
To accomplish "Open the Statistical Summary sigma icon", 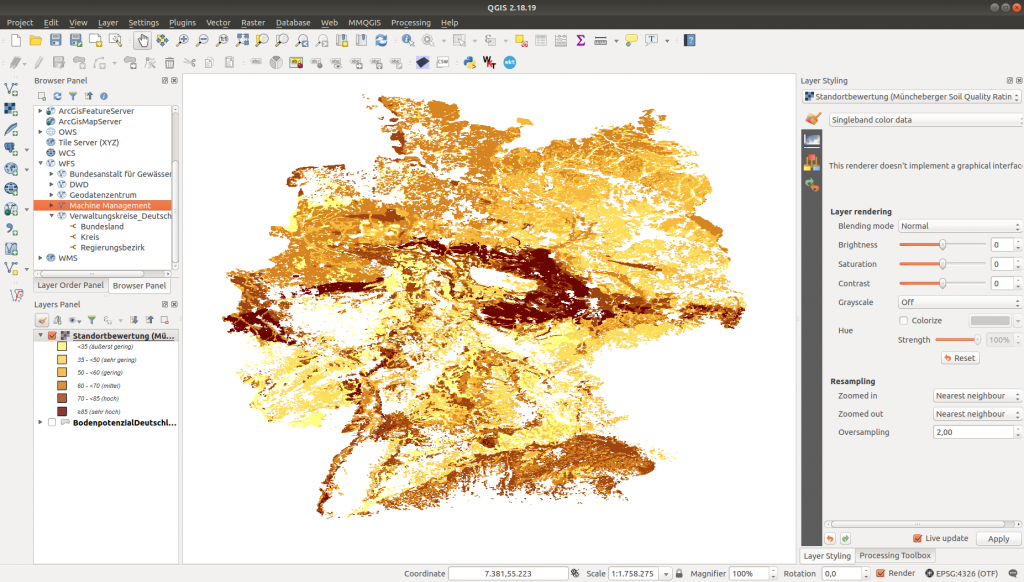I will pos(580,40).
